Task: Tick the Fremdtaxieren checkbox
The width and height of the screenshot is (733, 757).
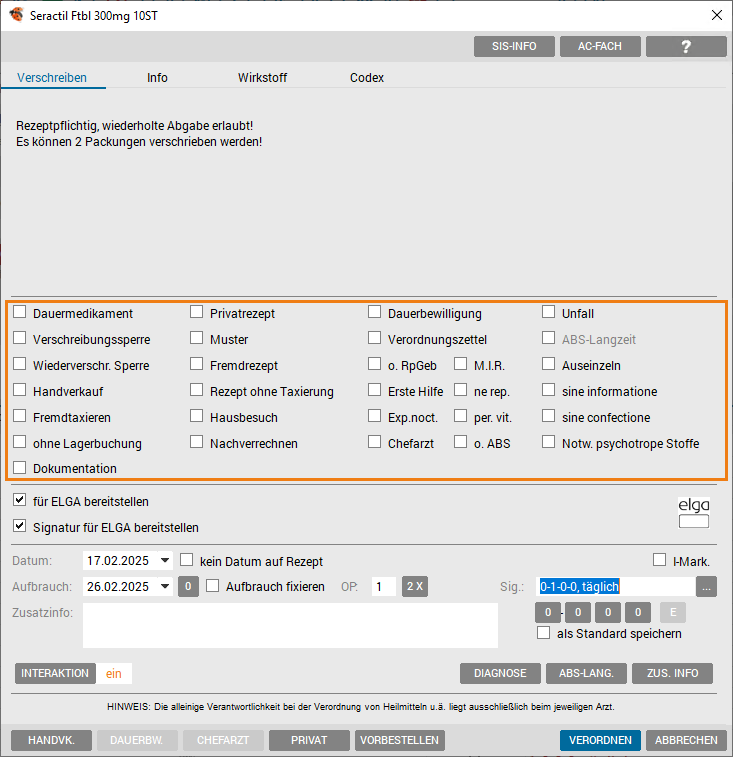Action: [x=19, y=416]
